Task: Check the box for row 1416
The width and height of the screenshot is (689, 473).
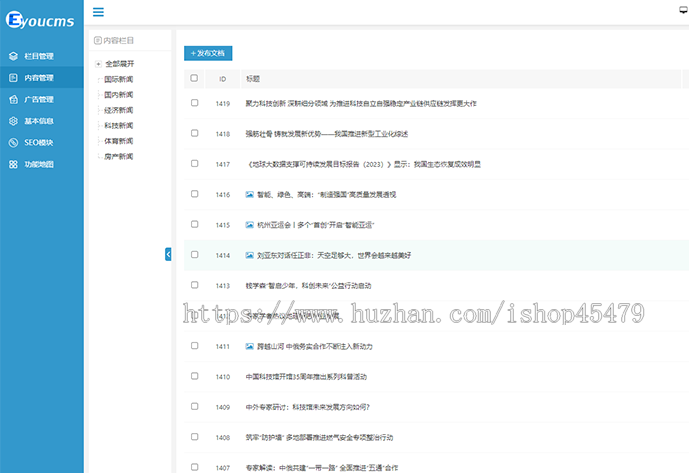Action: tap(194, 194)
